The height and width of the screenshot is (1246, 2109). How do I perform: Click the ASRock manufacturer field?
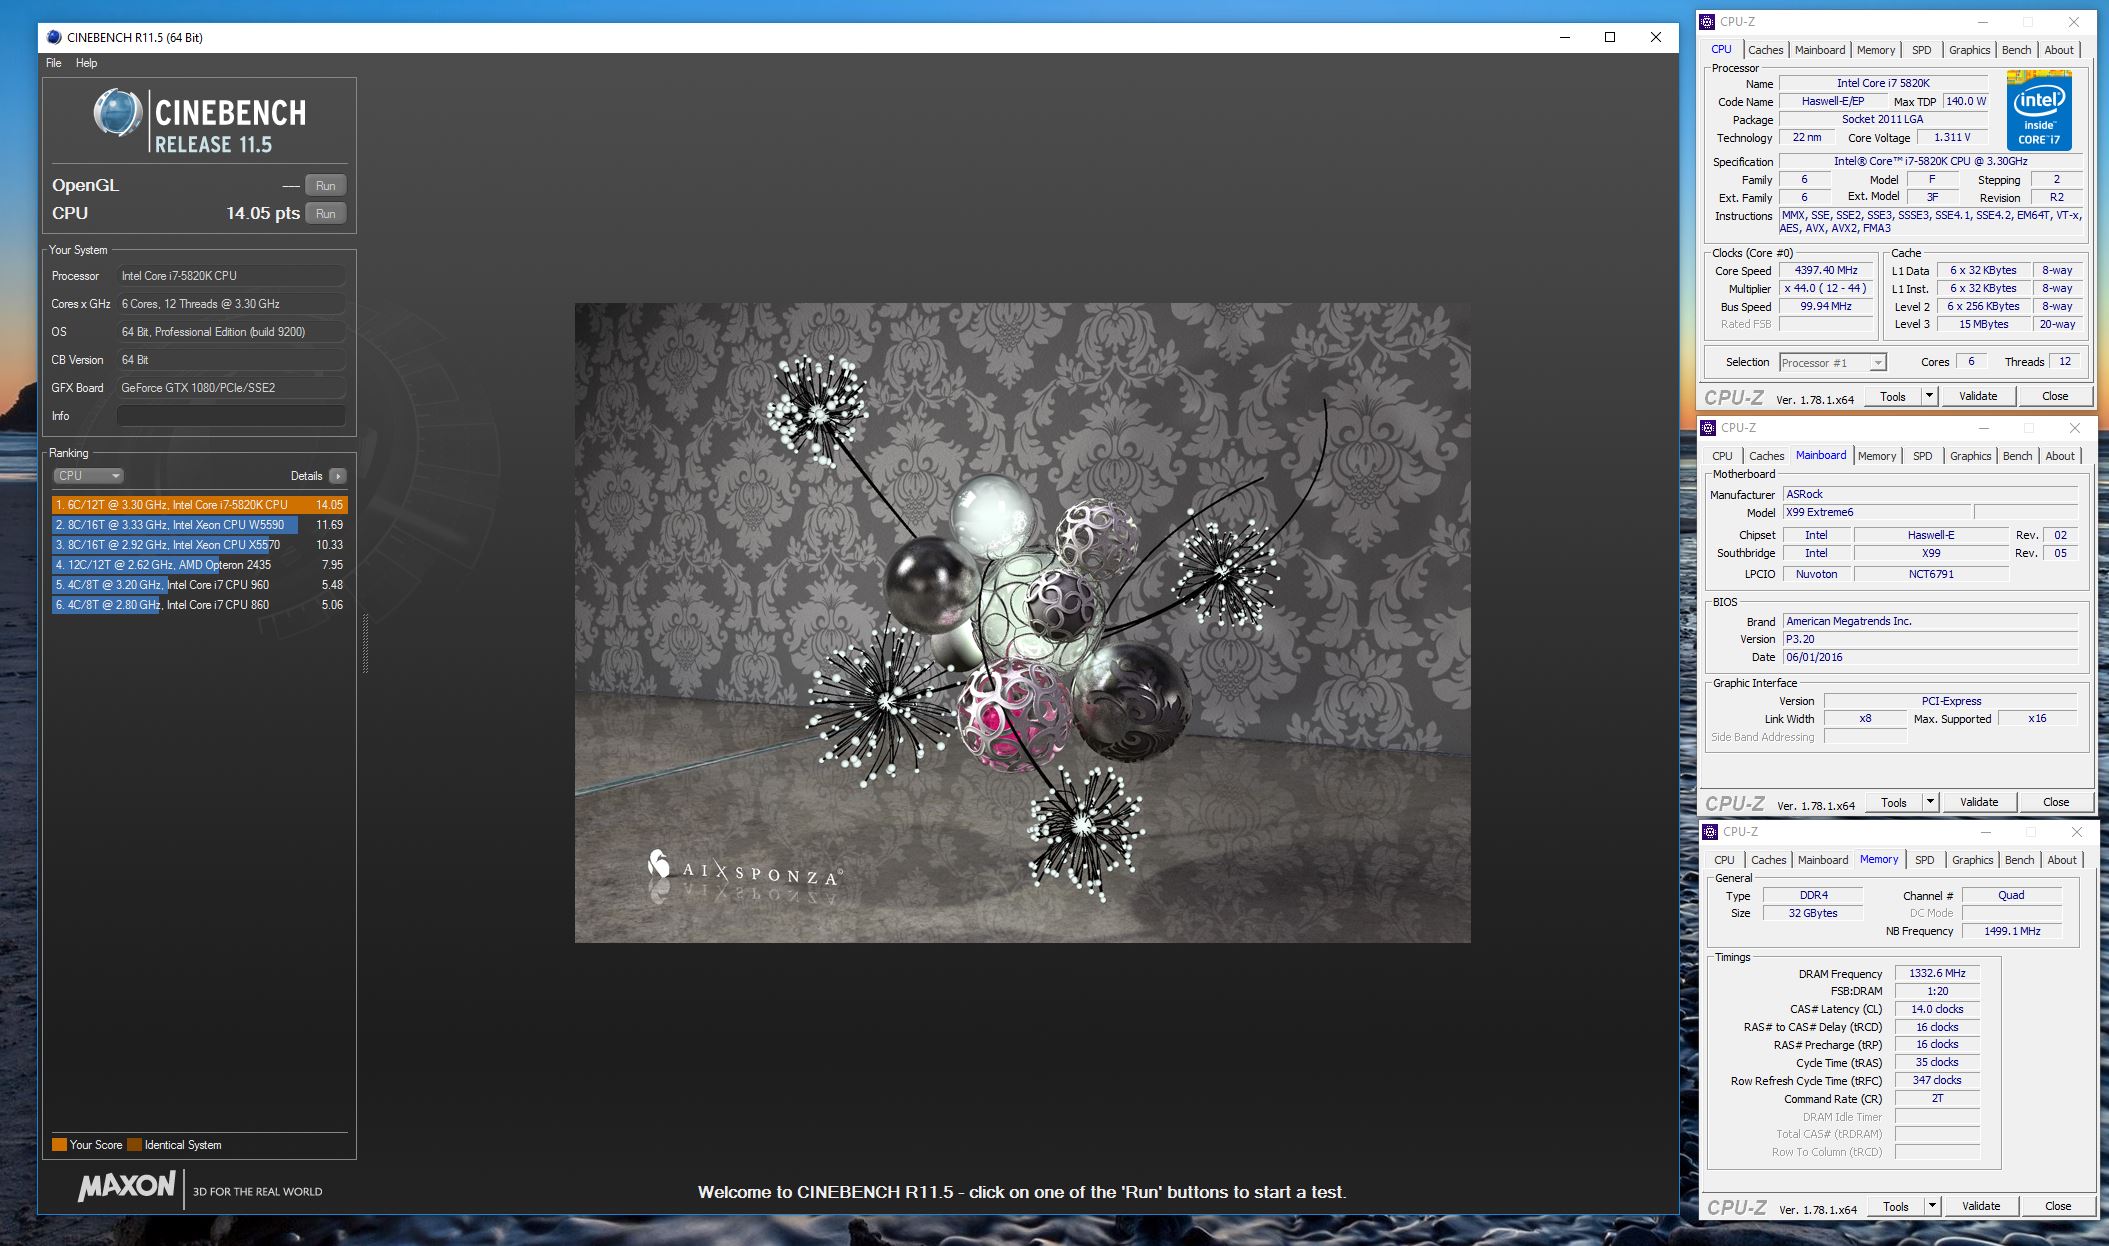(x=1930, y=495)
